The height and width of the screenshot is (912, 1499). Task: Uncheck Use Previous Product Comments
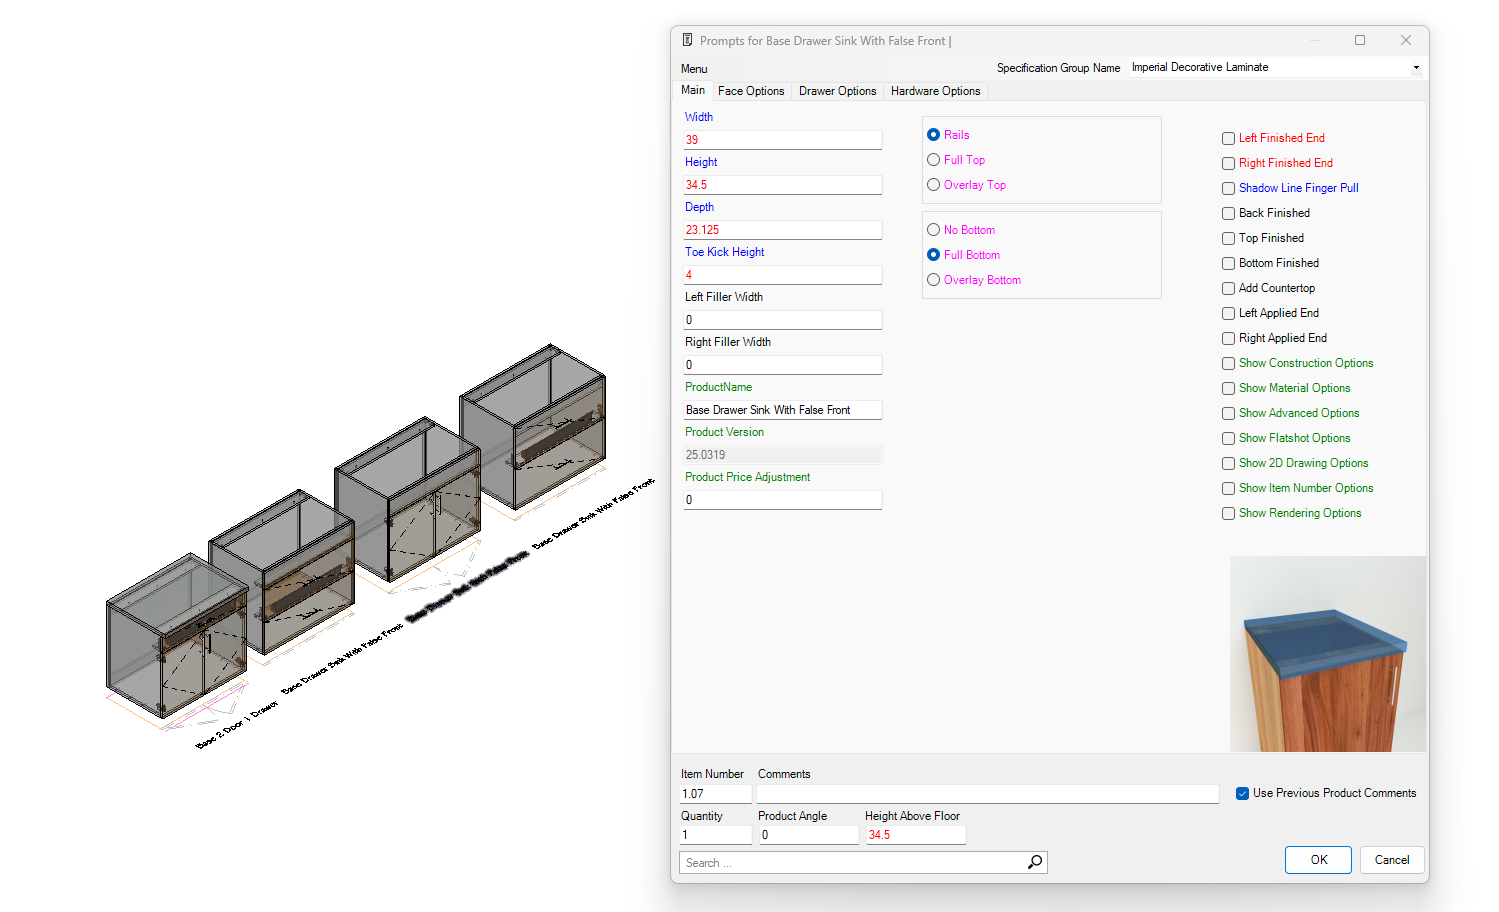point(1242,794)
